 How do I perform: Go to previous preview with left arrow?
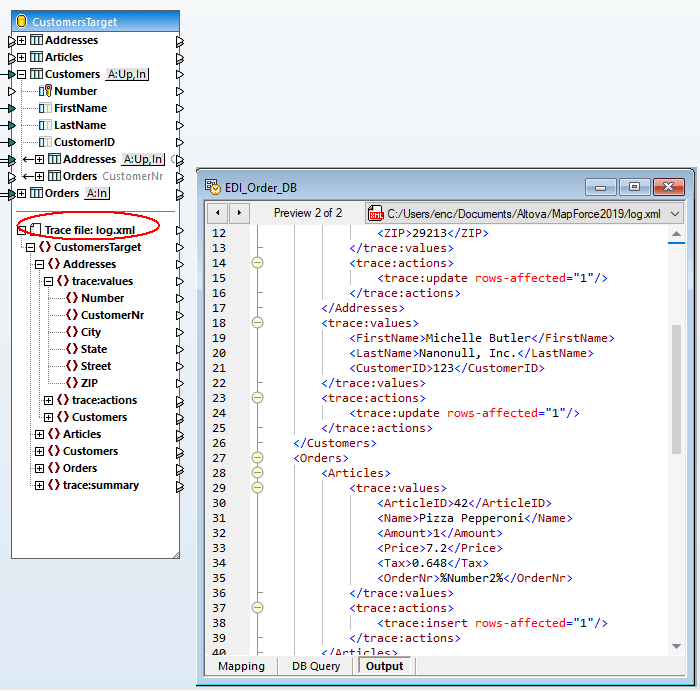pyautogui.click(x=218, y=213)
